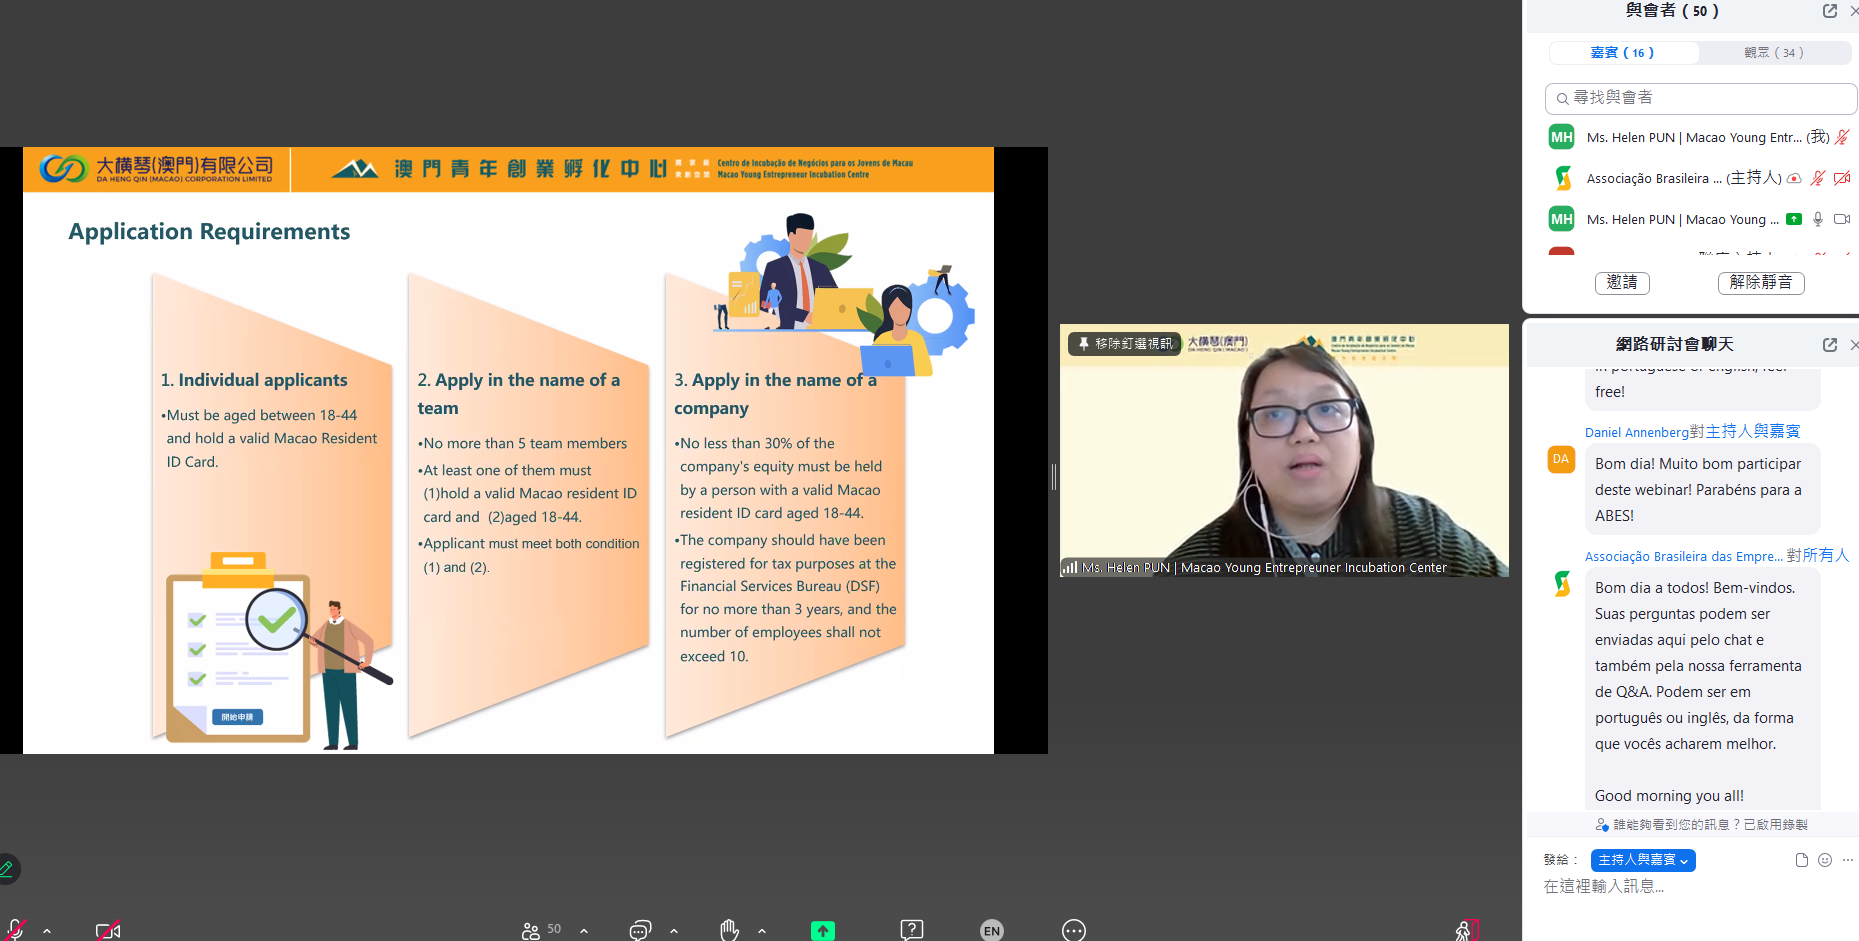This screenshot has height=941, width=1859.
Task: Expand reactions arrow next to raise hand
Action: point(762,931)
